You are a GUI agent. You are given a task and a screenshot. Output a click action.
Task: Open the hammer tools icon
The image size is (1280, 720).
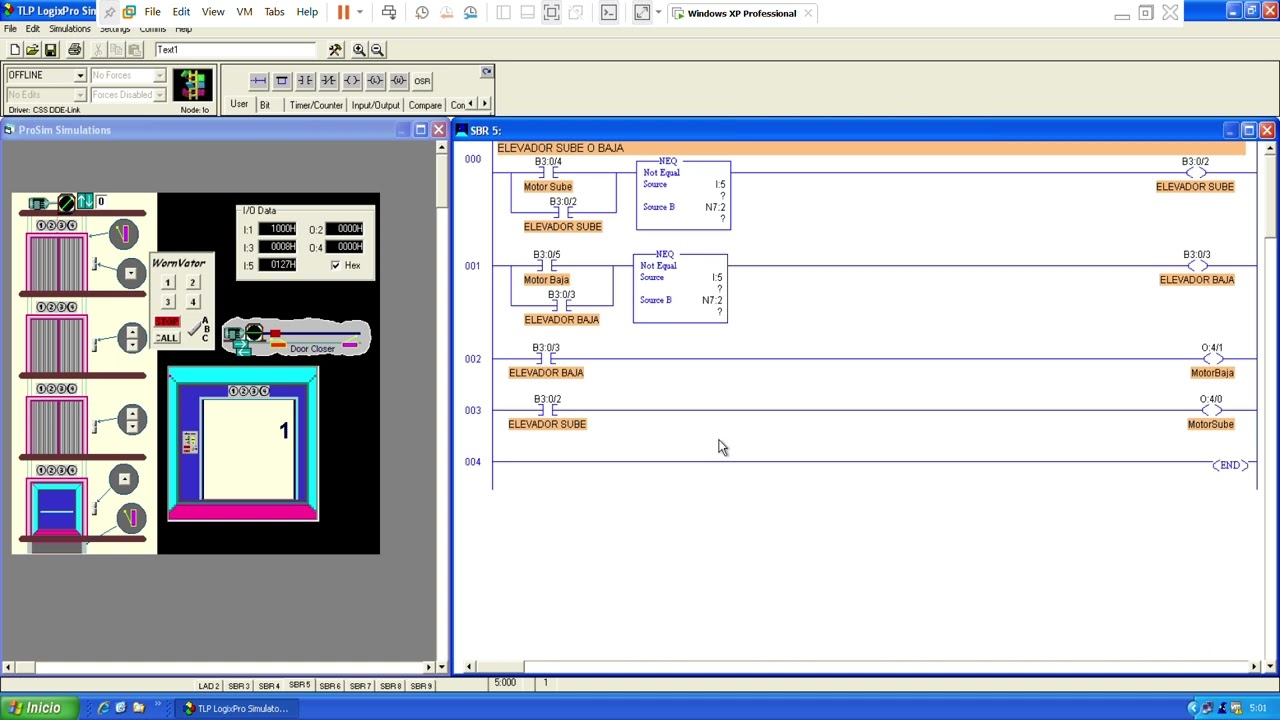(335, 50)
